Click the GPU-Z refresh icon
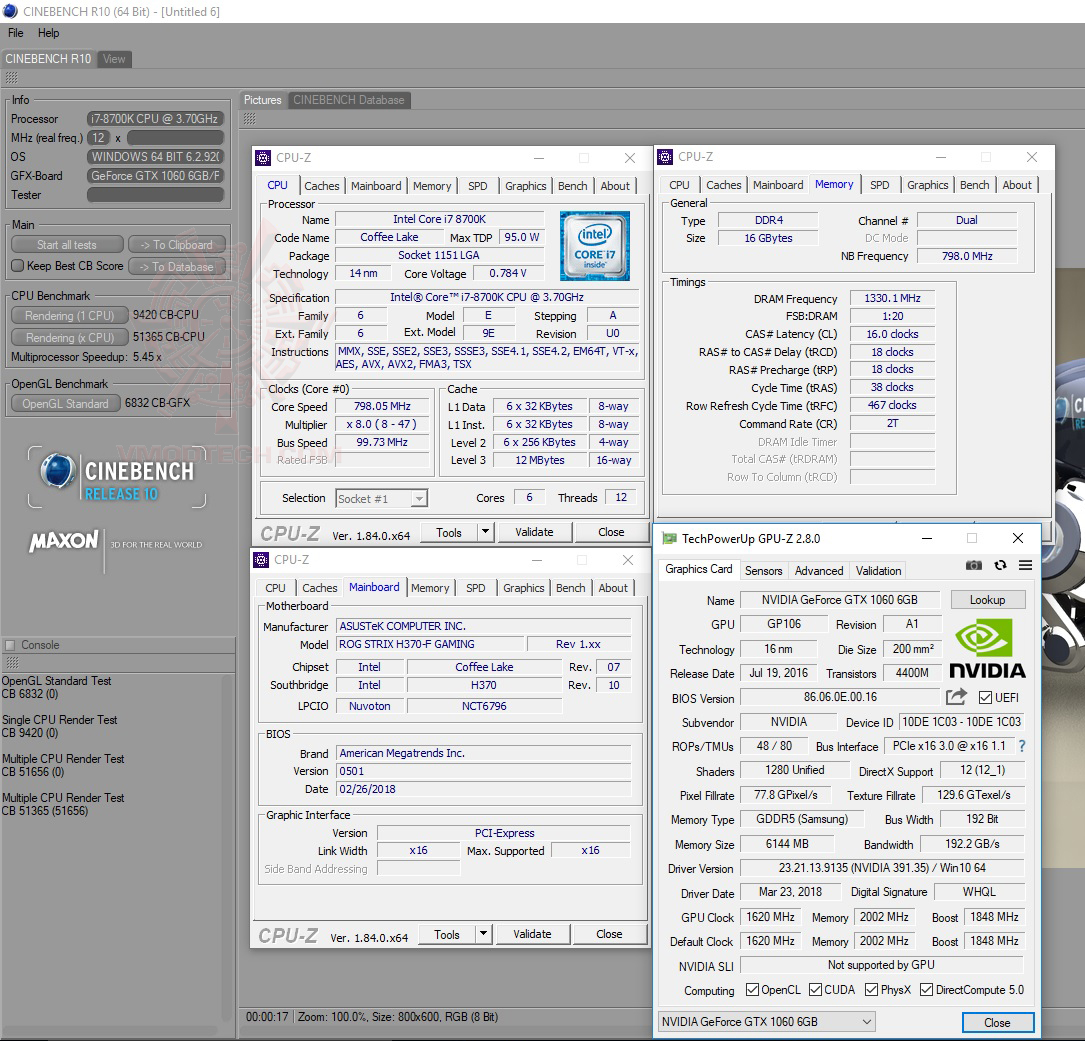The height and width of the screenshot is (1041, 1085). (x=1000, y=565)
